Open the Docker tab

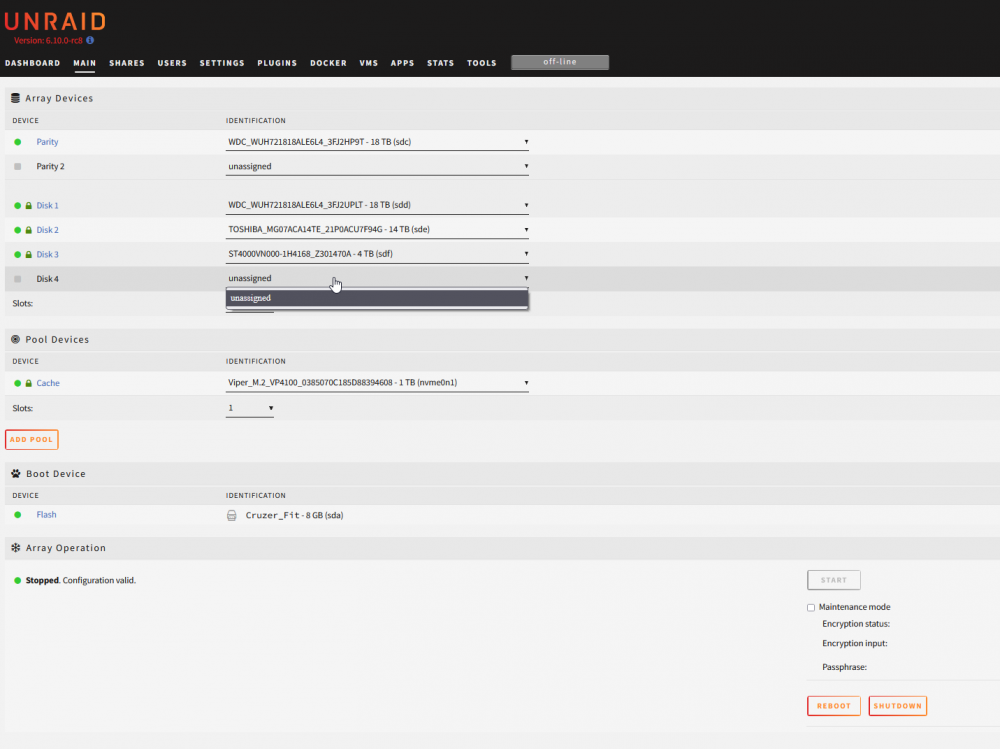[328, 63]
